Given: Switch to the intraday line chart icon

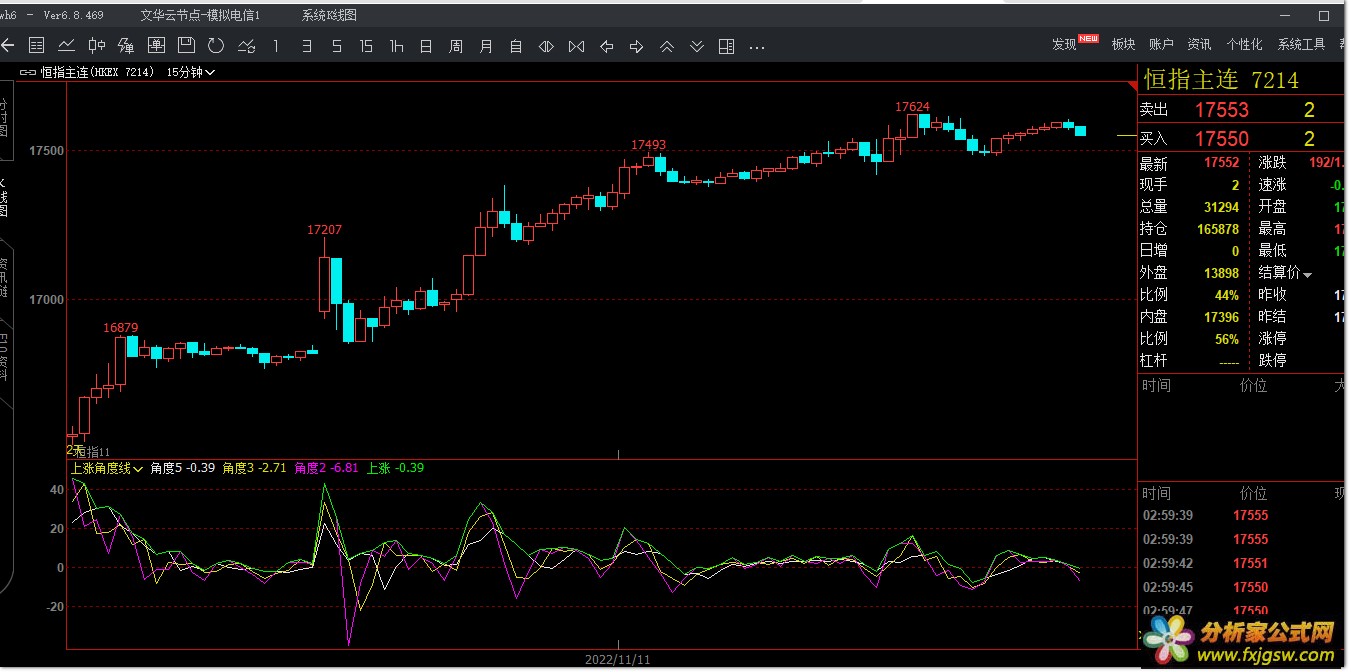Looking at the screenshot, I should point(67,45).
